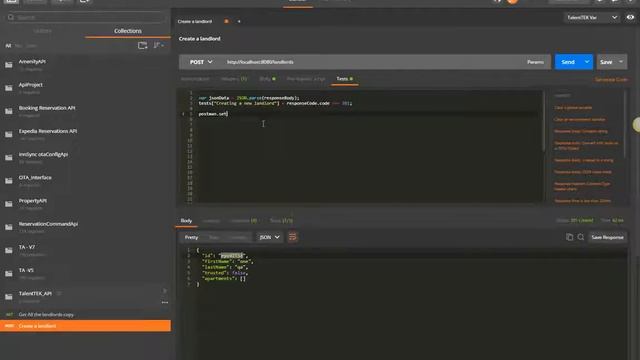Open the response Headers tab
Screen dimensions: 640x360
tap(243, 221)
